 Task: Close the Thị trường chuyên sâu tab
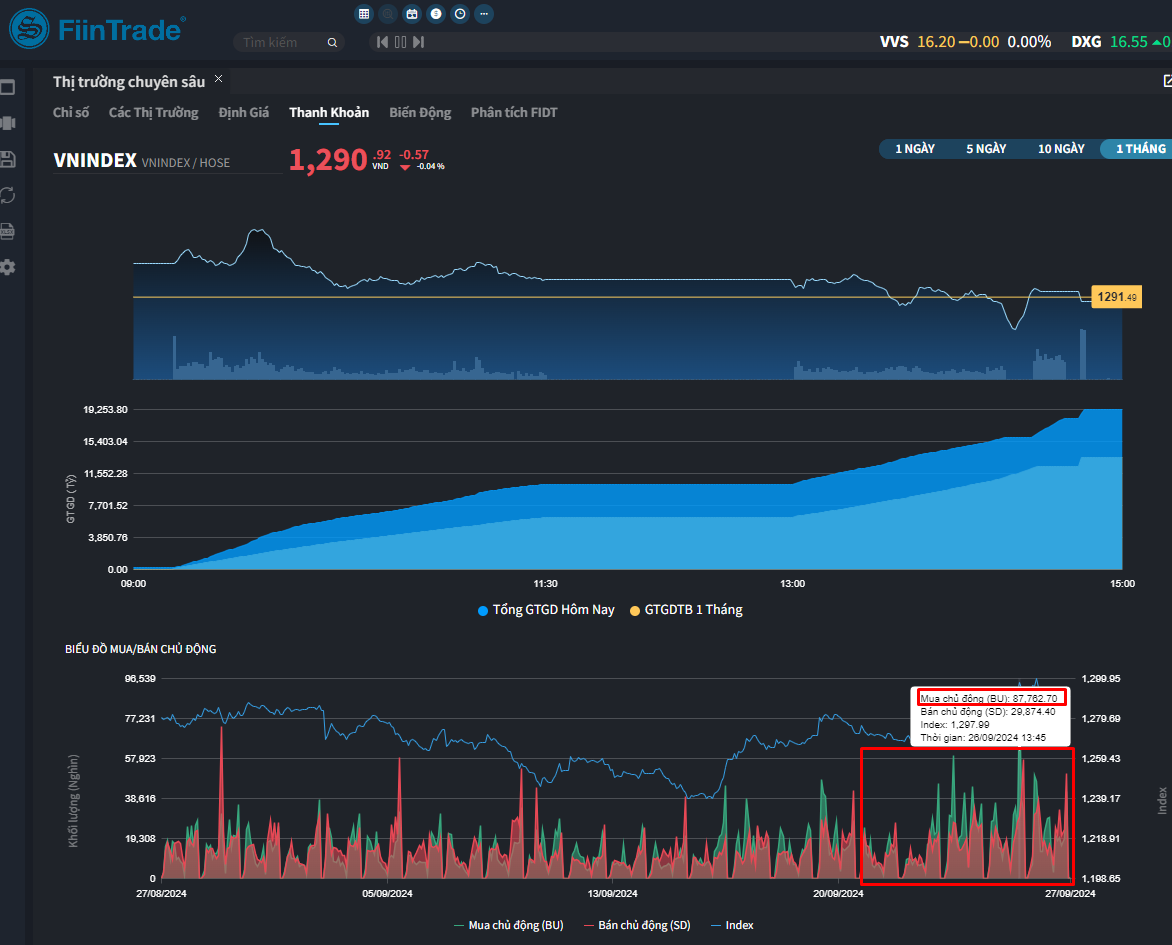coord(218,79)
